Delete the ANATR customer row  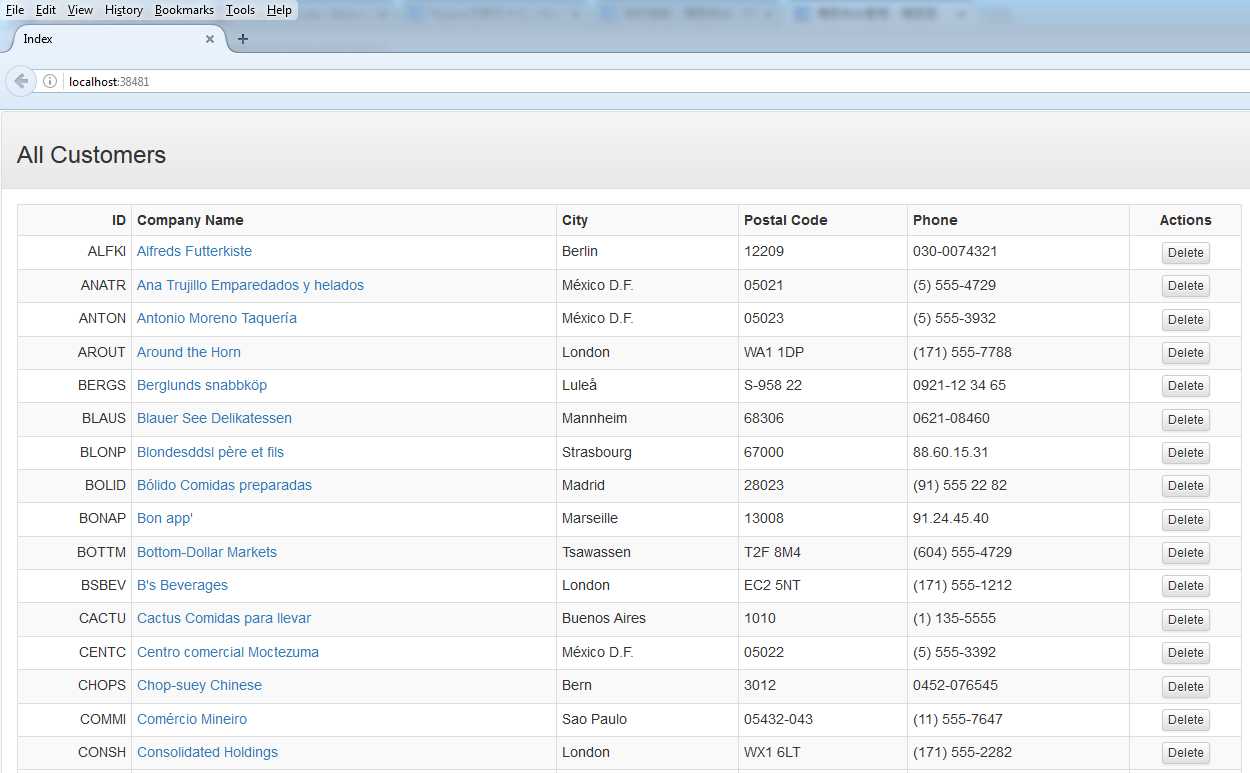click(1185, 286)
